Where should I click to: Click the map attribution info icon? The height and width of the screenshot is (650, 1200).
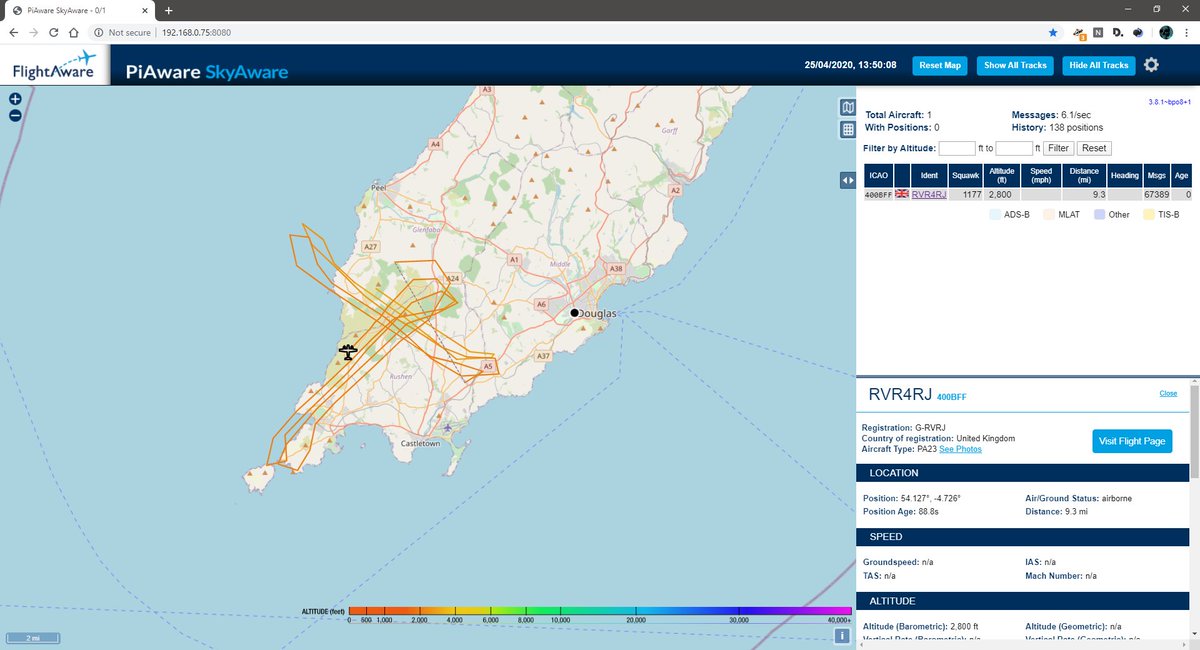tap(842, 635)
